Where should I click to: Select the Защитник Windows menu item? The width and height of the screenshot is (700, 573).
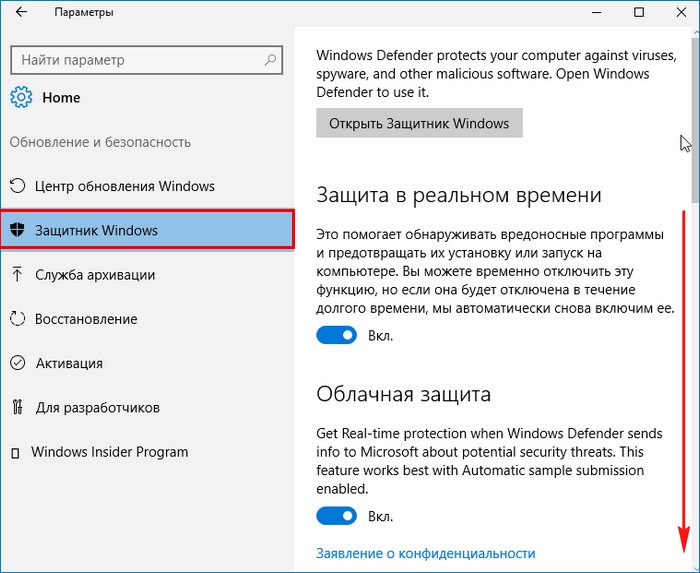[x=147, y=230]
